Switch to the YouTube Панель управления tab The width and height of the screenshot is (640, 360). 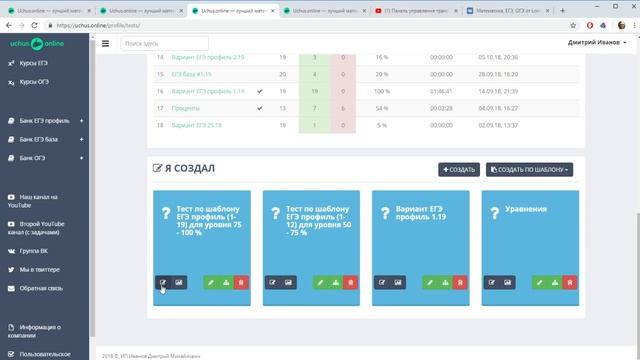(417, 11)
